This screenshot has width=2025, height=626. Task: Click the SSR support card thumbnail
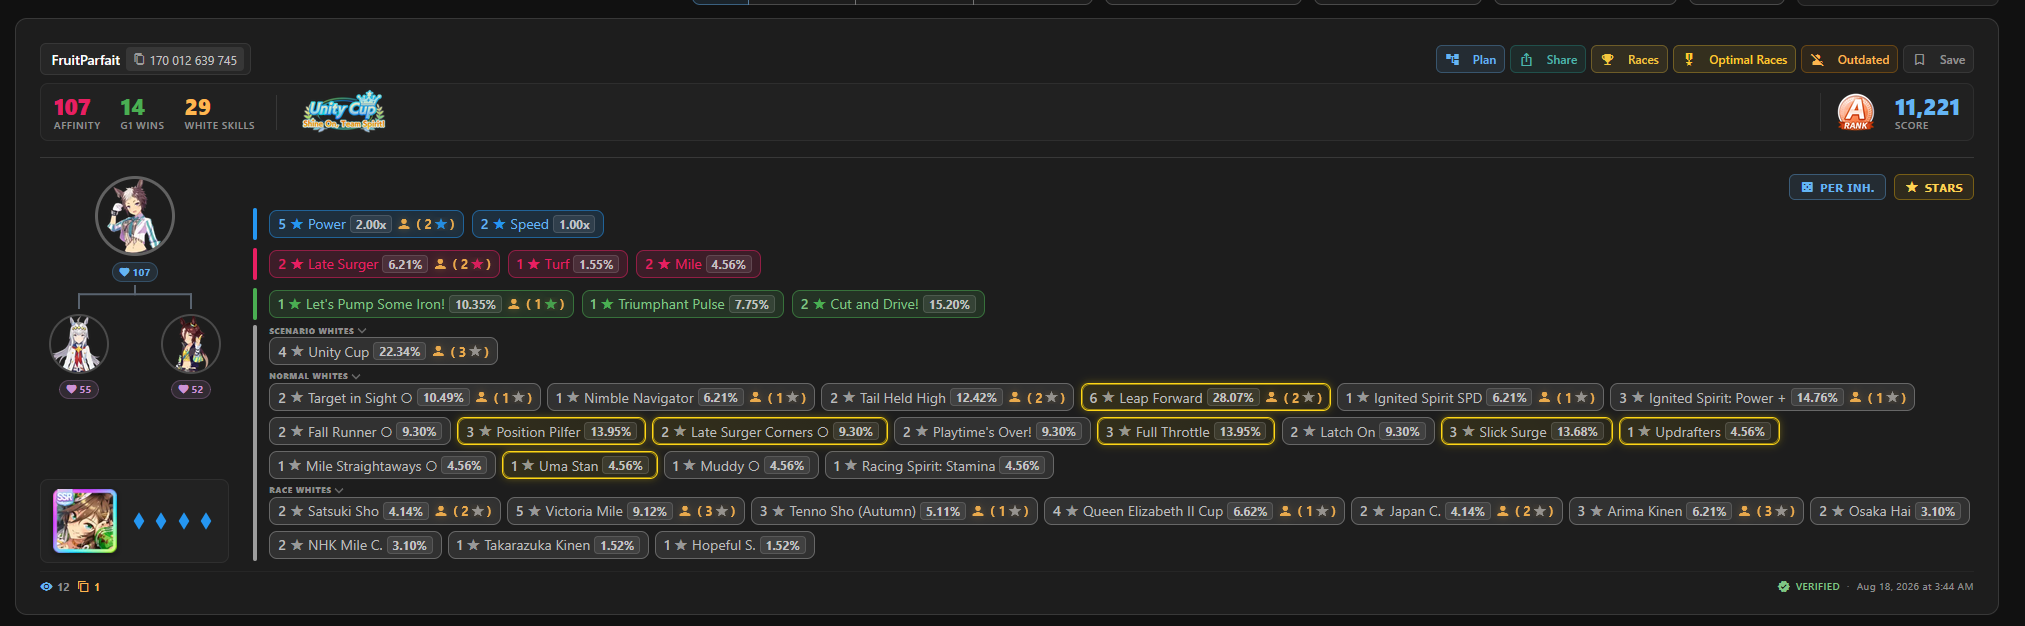coord(85,521)
